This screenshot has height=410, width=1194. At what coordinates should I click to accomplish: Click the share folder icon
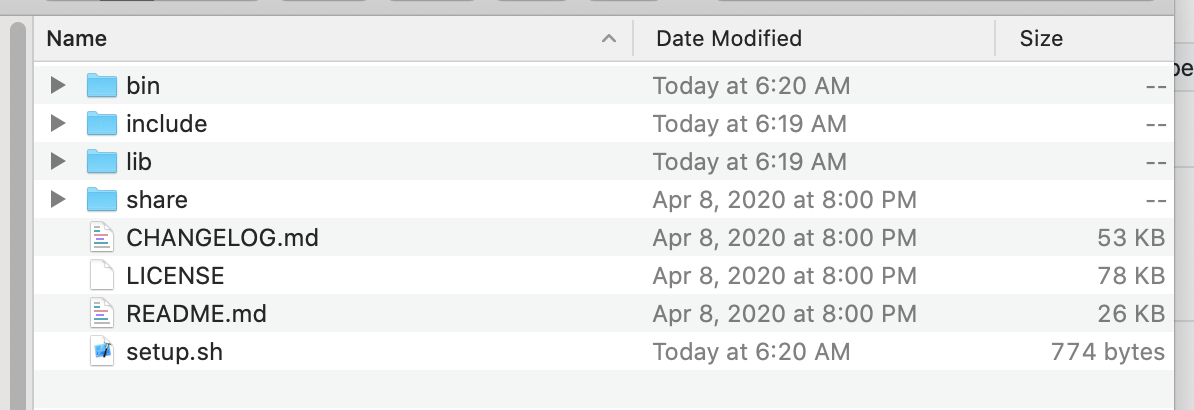tap(102, 200)
